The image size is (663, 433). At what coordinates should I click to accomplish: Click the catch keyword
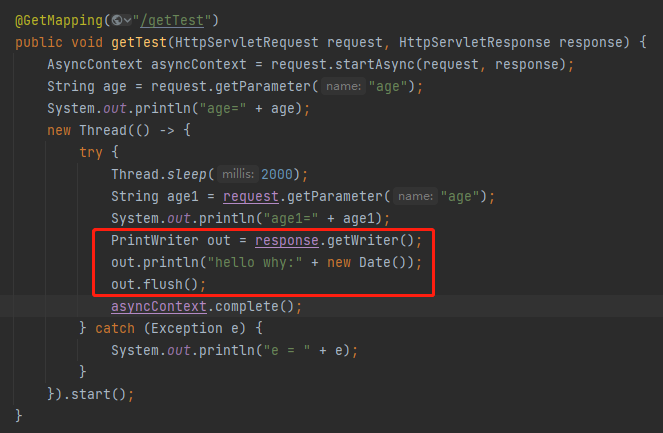[x=115, y=328]
